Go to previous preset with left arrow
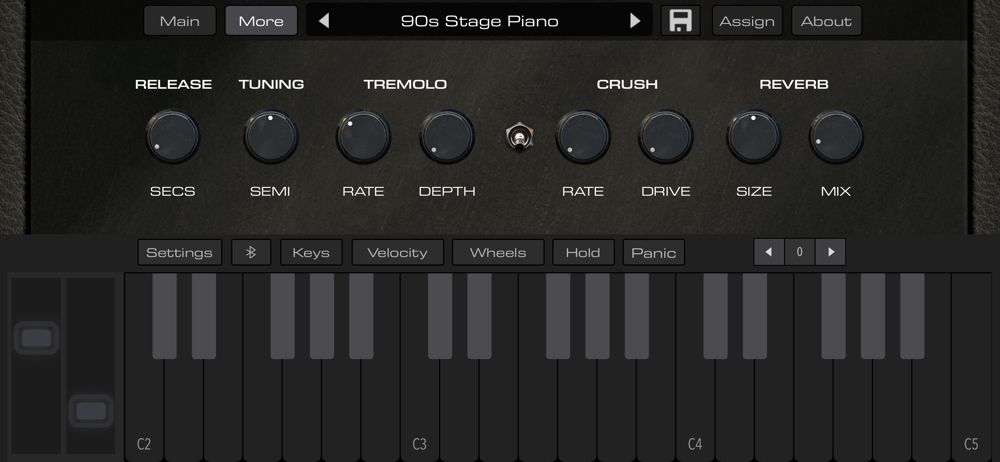Image resolution: width=1000 pixels, height=462 pixels. point(323,21)
